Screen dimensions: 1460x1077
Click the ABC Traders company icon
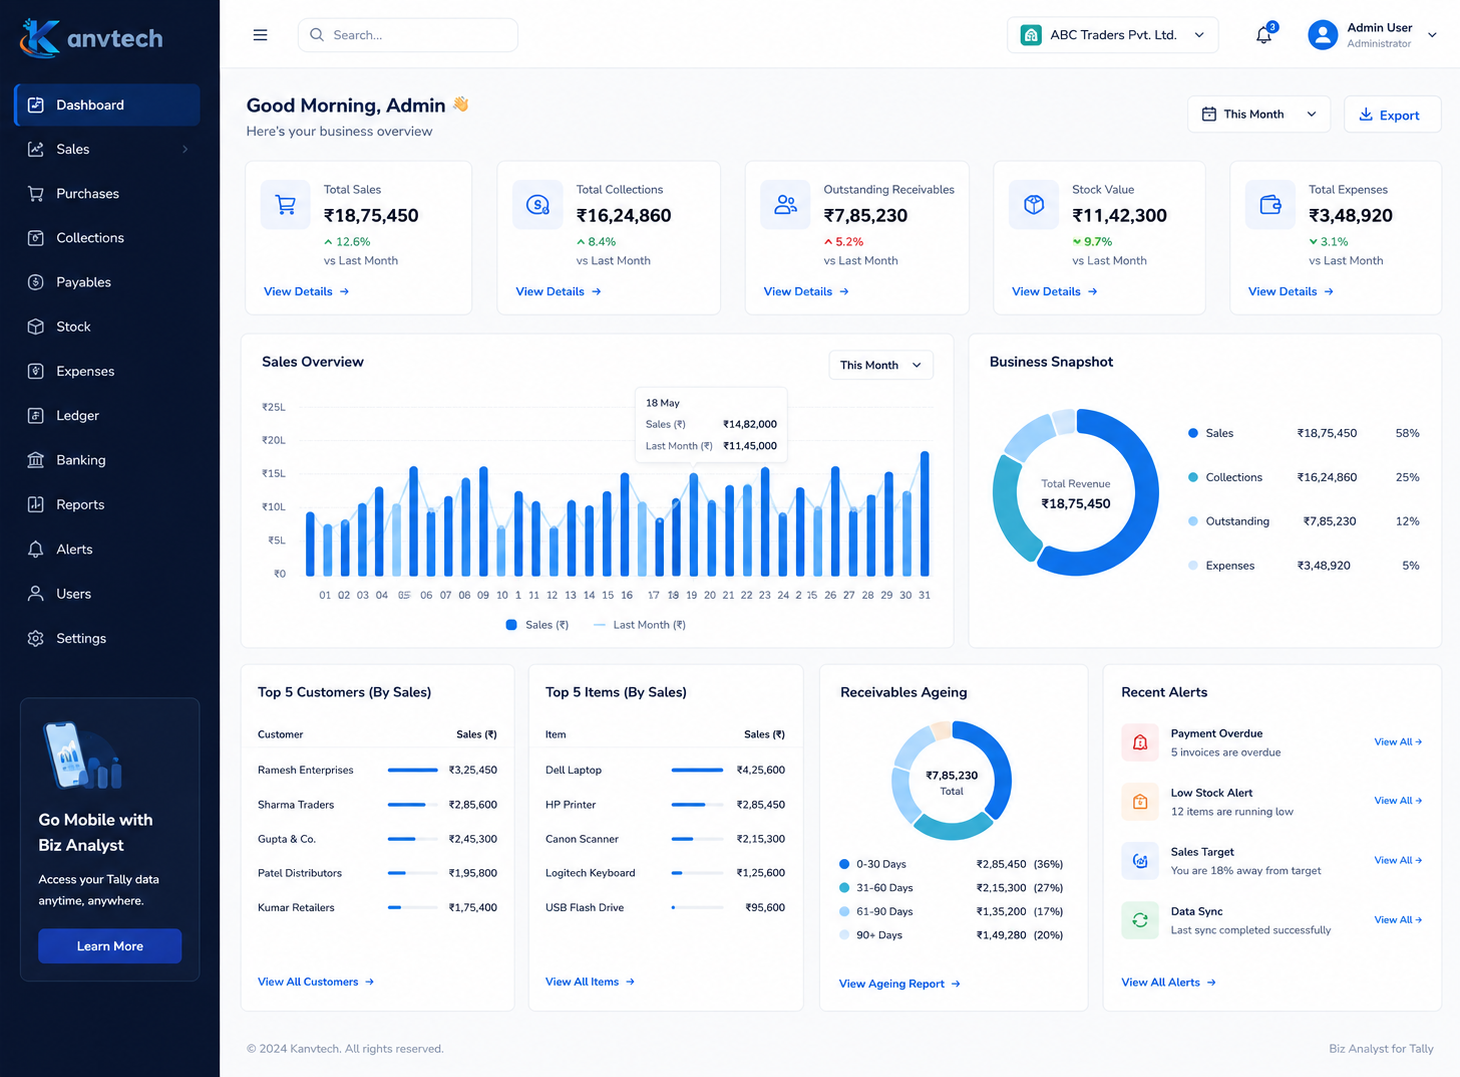(1031, 35)
